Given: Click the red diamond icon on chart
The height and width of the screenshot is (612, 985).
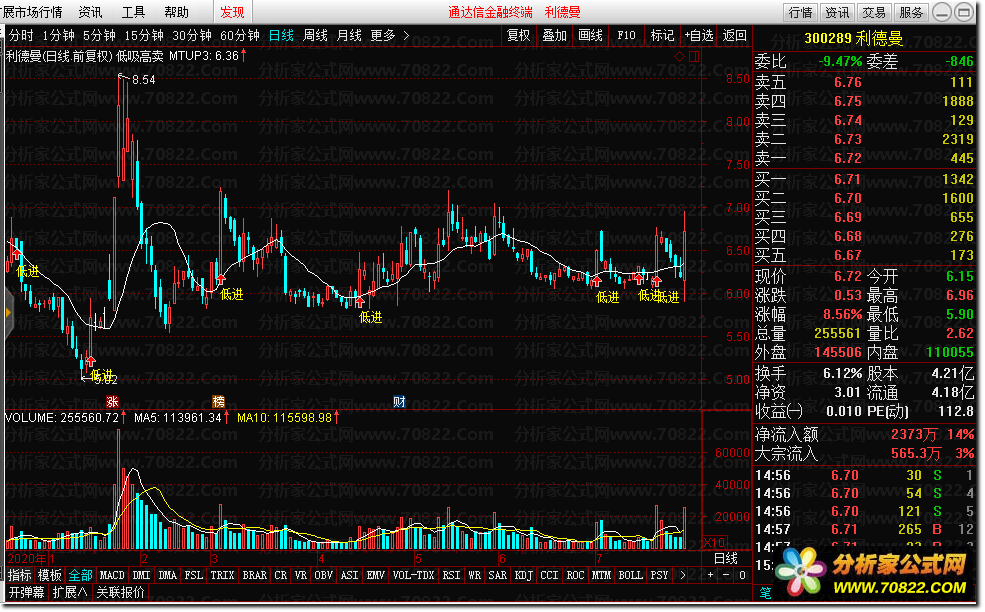Looking at the screenshot, I should [x=679, y=57].
